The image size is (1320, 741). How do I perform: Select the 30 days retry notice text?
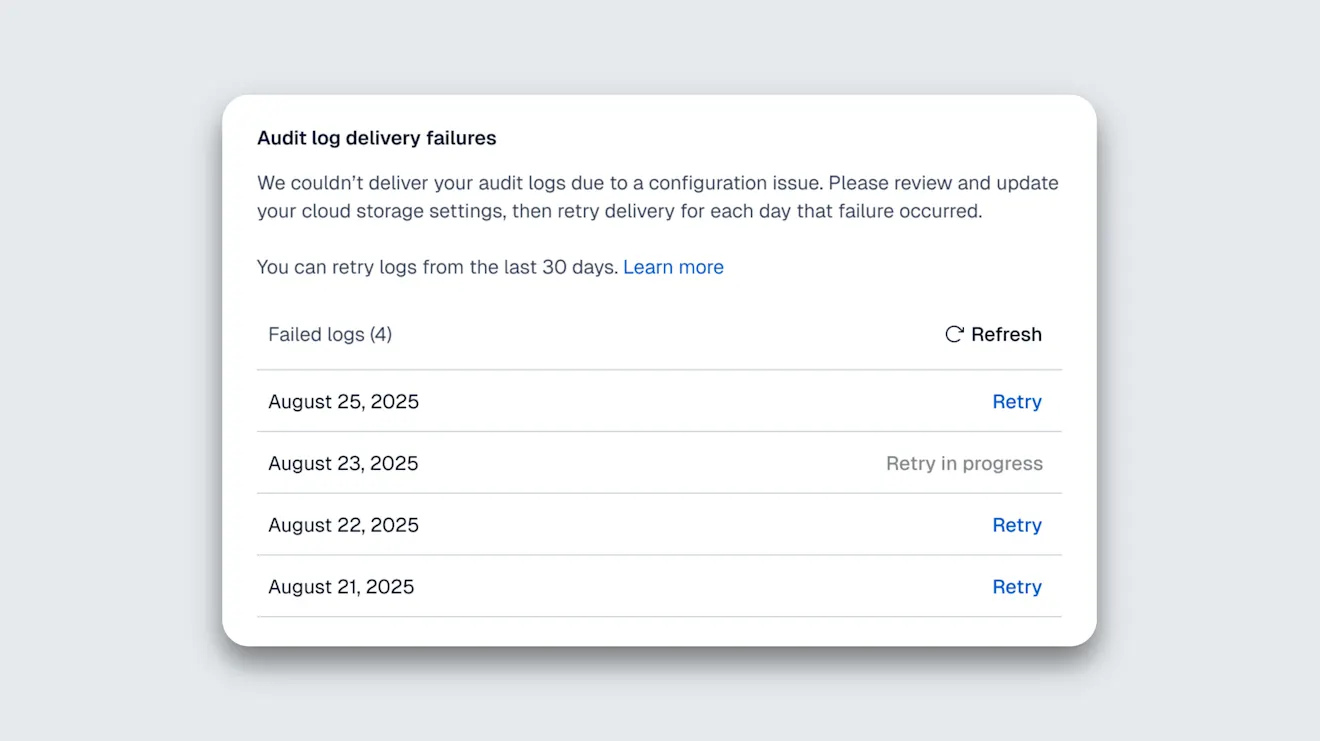[434, 266]
